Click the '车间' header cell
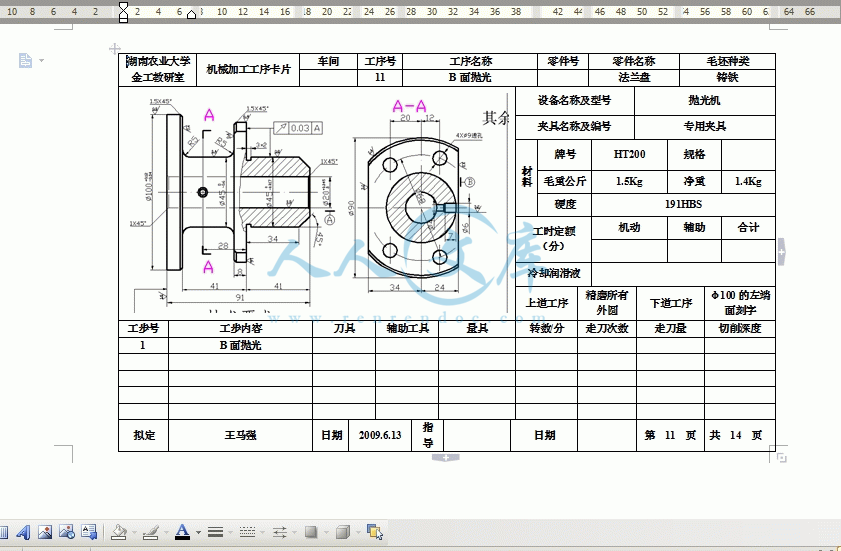 [328, 62]
